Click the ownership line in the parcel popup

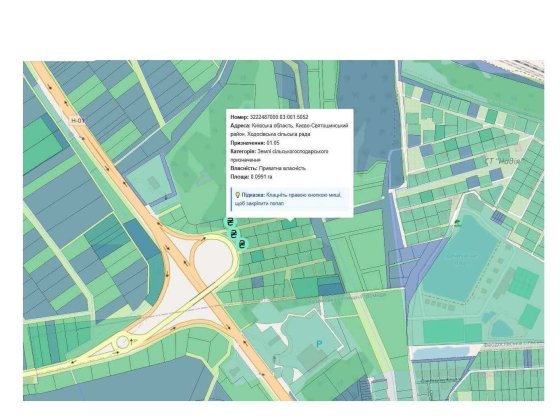(x=268, y=168)
